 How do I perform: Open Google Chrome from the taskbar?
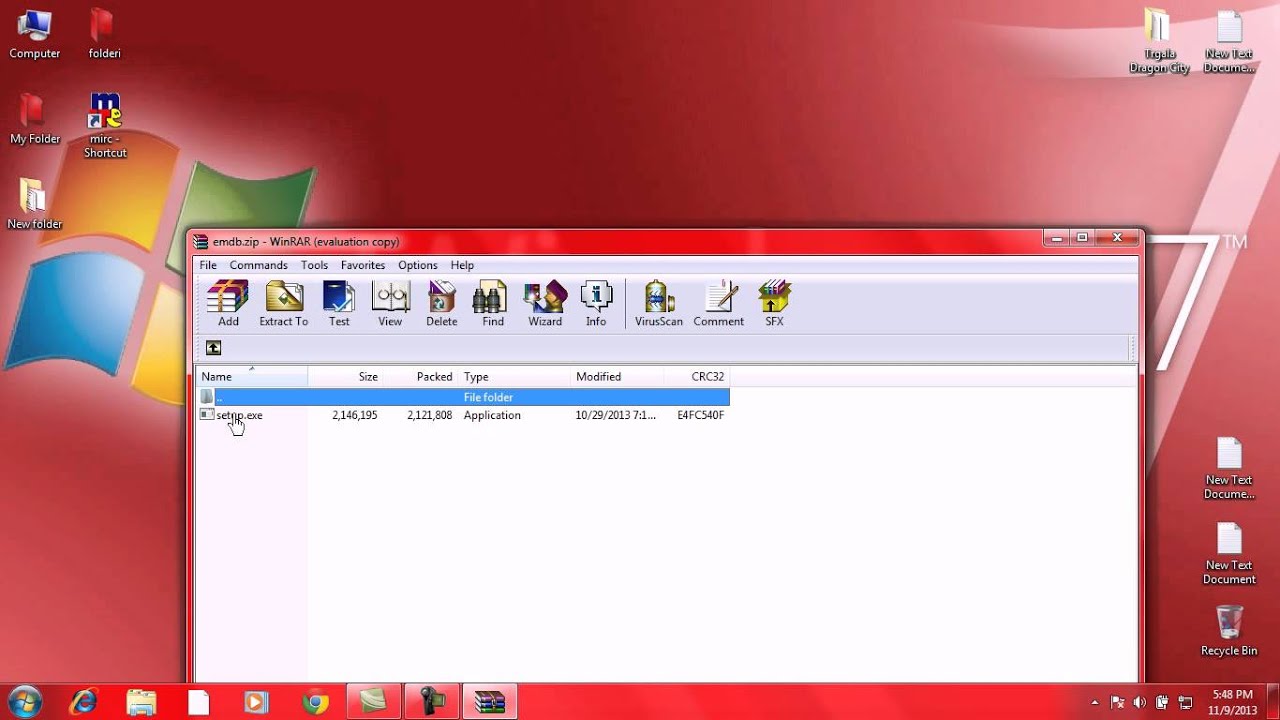click(x=316, y=702)
